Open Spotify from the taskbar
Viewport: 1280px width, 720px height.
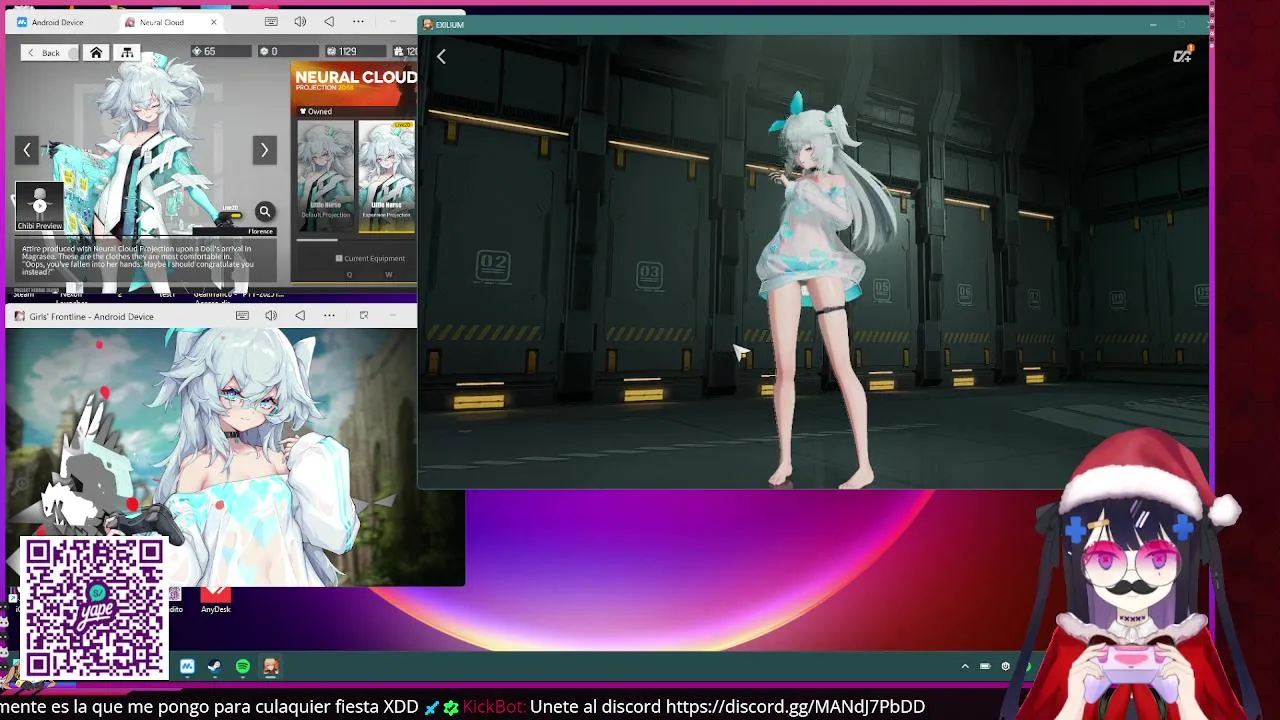click(x=243, y=666)
